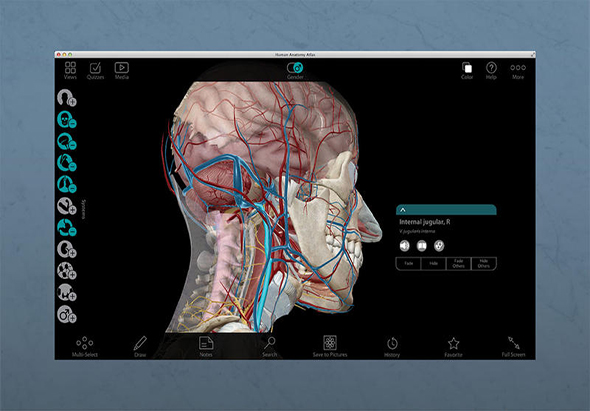
Task: Click the "Internal jugular, R" title
Action: (424, 222)
